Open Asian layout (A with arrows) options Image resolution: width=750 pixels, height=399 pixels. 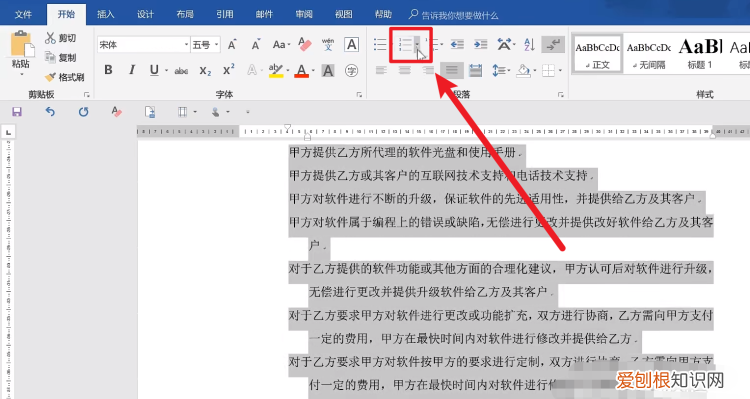(x=505, y=44)
